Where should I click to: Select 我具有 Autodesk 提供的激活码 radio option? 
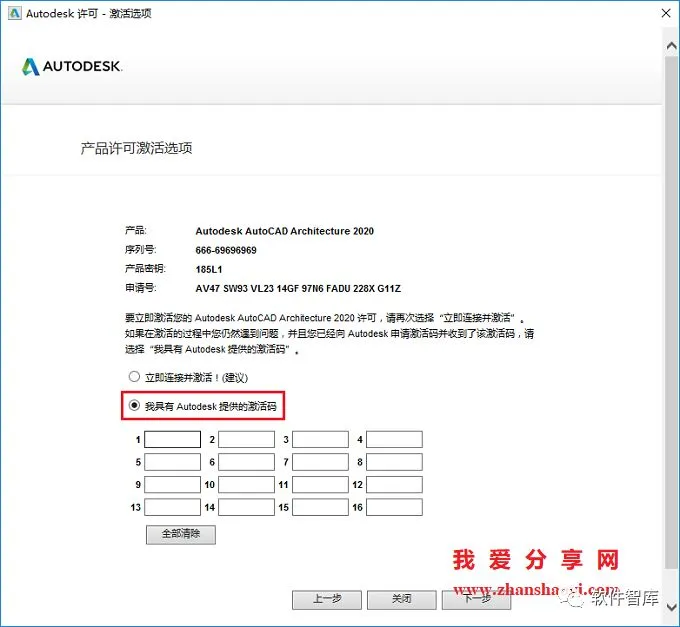tap(134, 405)
